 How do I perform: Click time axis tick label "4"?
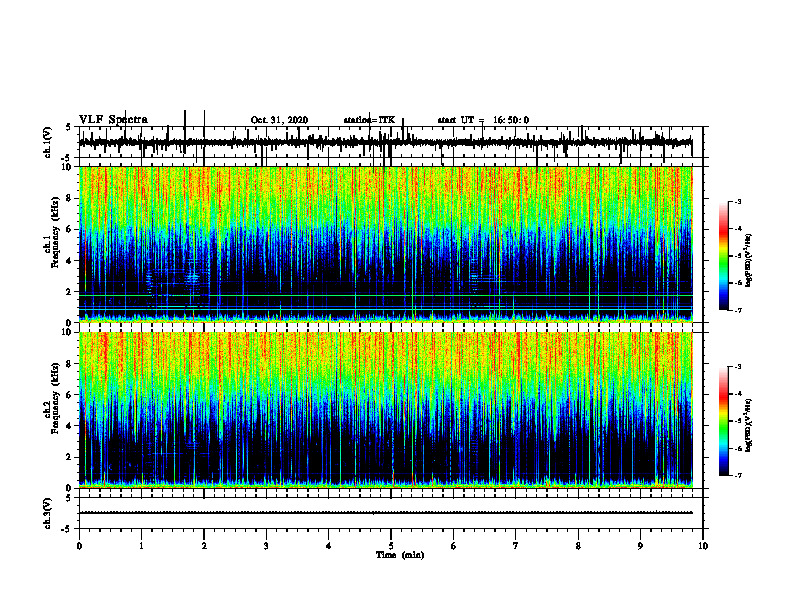(x=329, y=546)
